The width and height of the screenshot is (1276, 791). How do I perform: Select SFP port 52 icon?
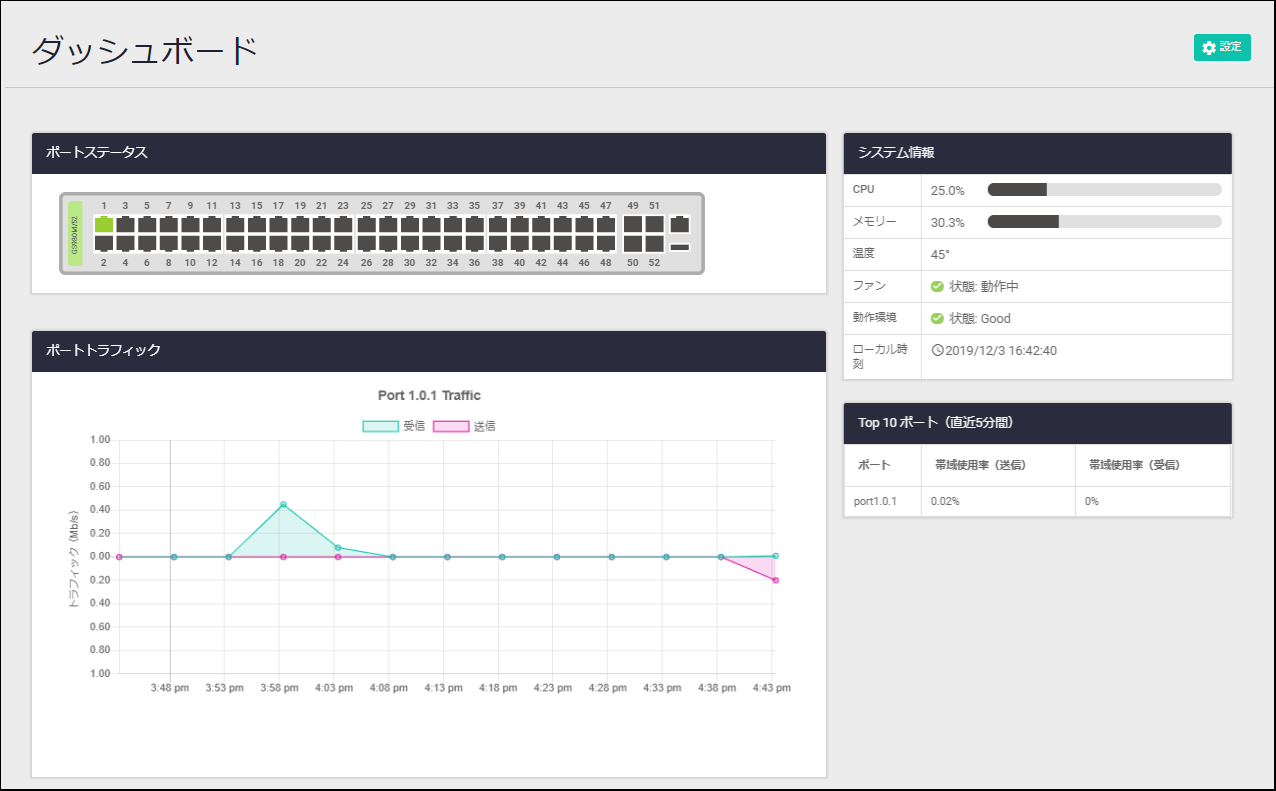click(x=655, y=243)
